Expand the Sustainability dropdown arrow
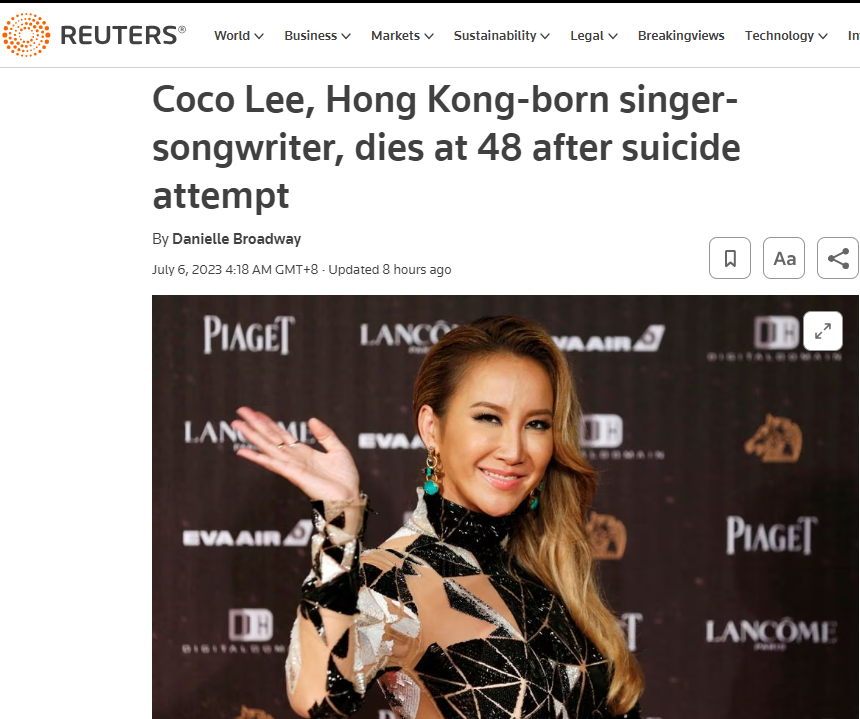Viewport: 860px width, 719px height. [x=545, y=36]
